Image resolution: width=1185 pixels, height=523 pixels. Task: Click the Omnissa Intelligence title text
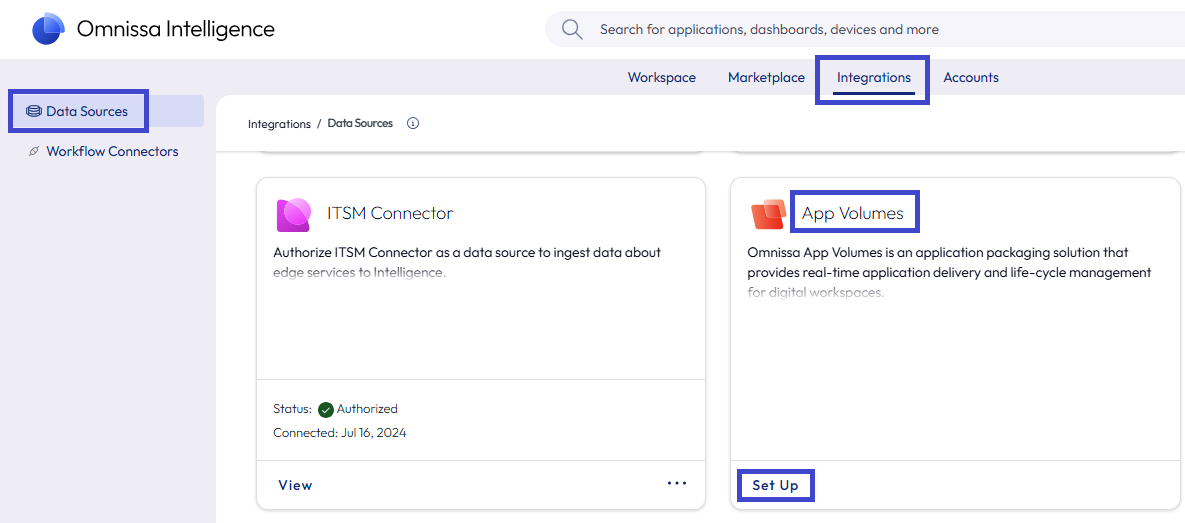tap(176, 29)
